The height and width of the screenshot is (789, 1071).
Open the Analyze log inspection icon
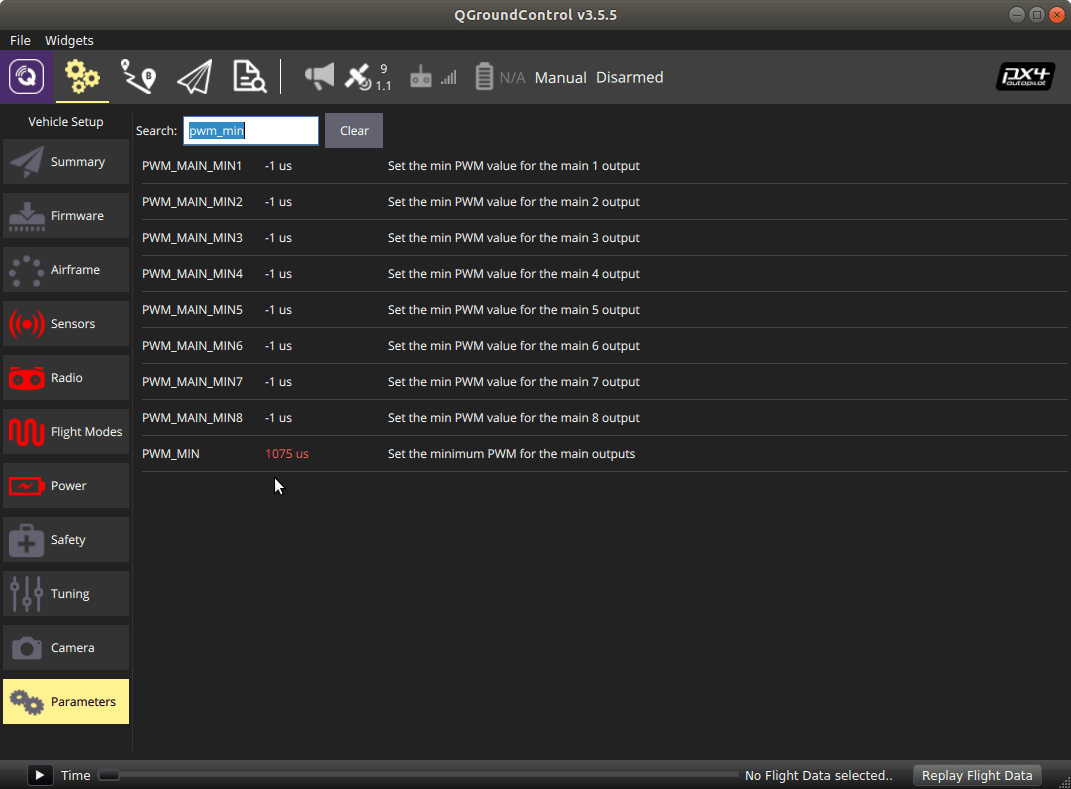pos(249,77)
